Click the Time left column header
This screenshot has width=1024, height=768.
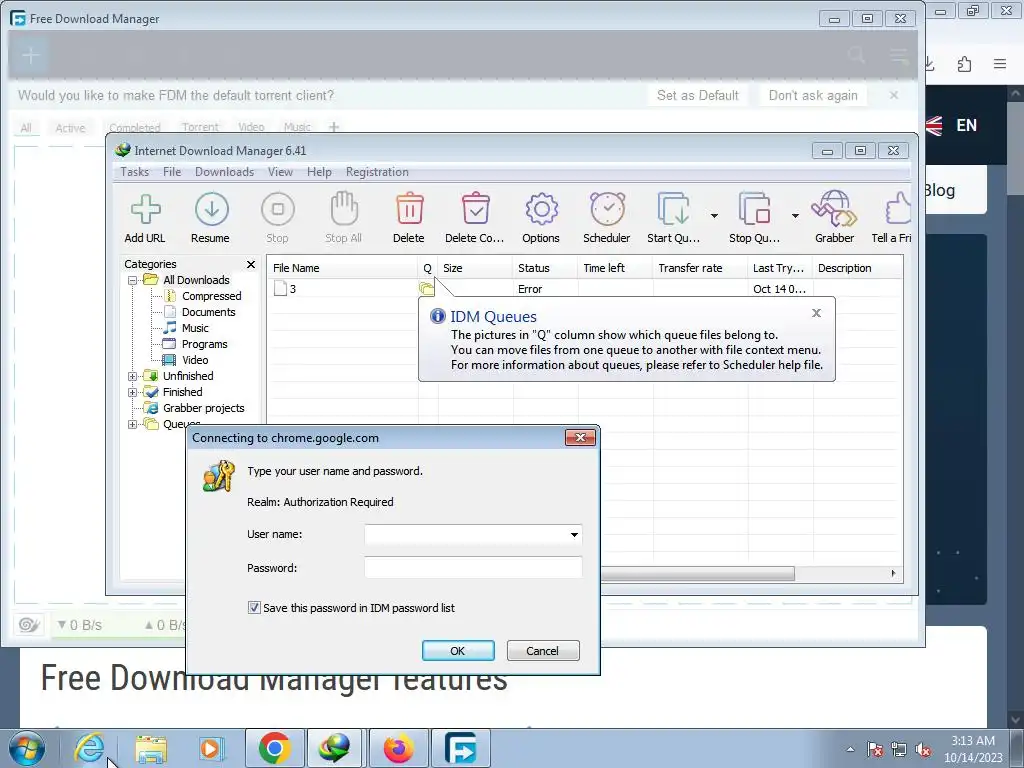pyautogui.click(x=615, y=268)
